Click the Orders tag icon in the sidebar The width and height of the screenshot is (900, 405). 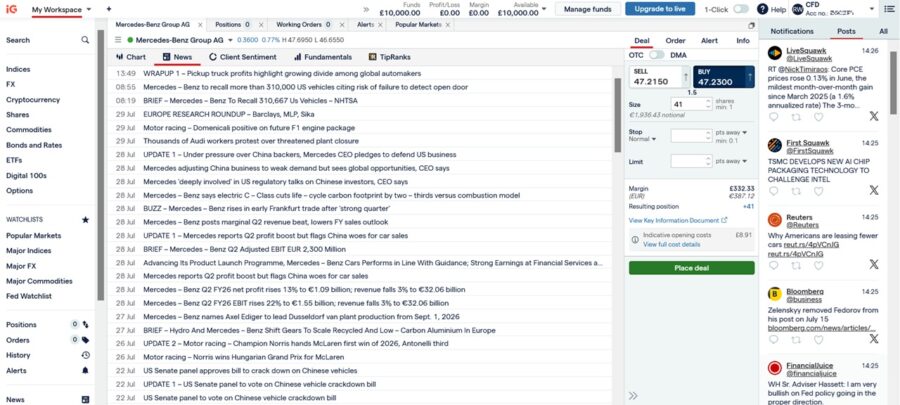click(x=86, y=340)
